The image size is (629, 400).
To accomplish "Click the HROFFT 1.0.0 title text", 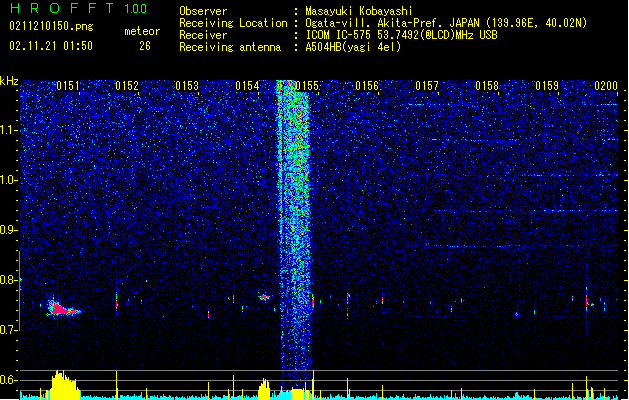I will click(78, 8).
